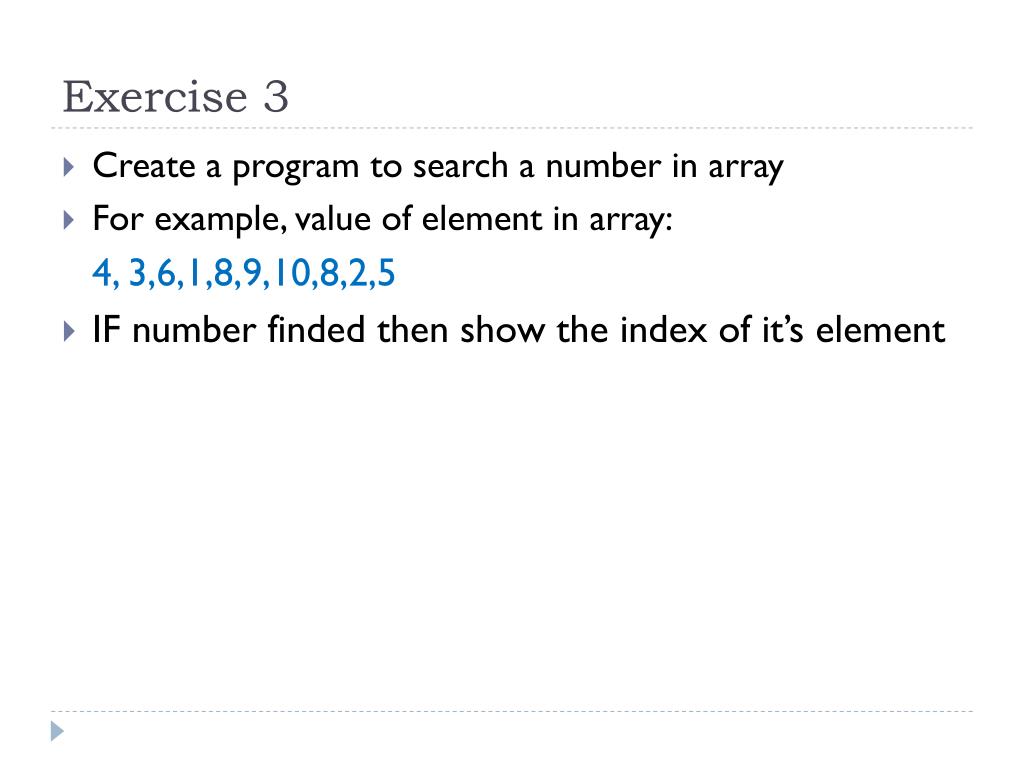Click the dotted footer line near bottom
1024x768 pixels.
512,711
